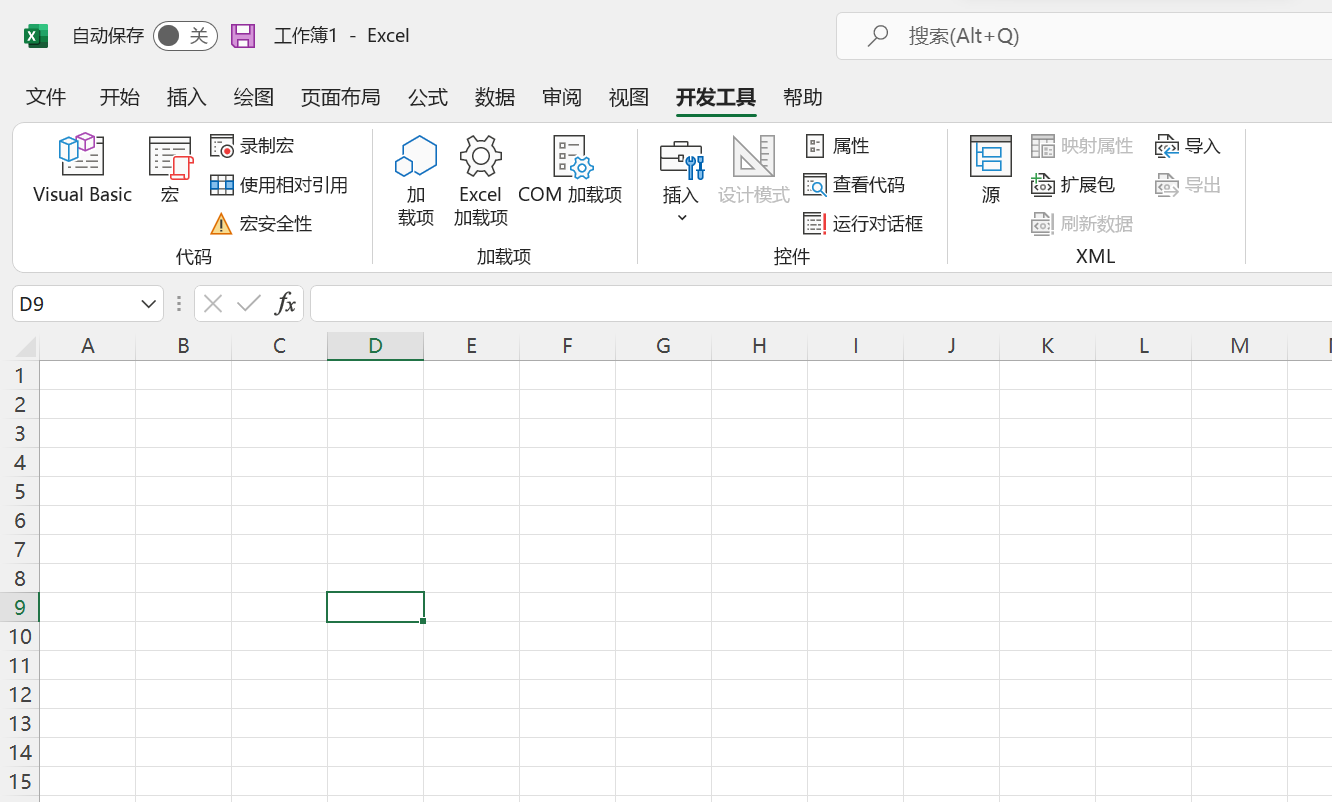The width and height of the screenshot is (1332, 802).
Task: Click 导入 to import XML data
Action: (x=1188, y=145)
